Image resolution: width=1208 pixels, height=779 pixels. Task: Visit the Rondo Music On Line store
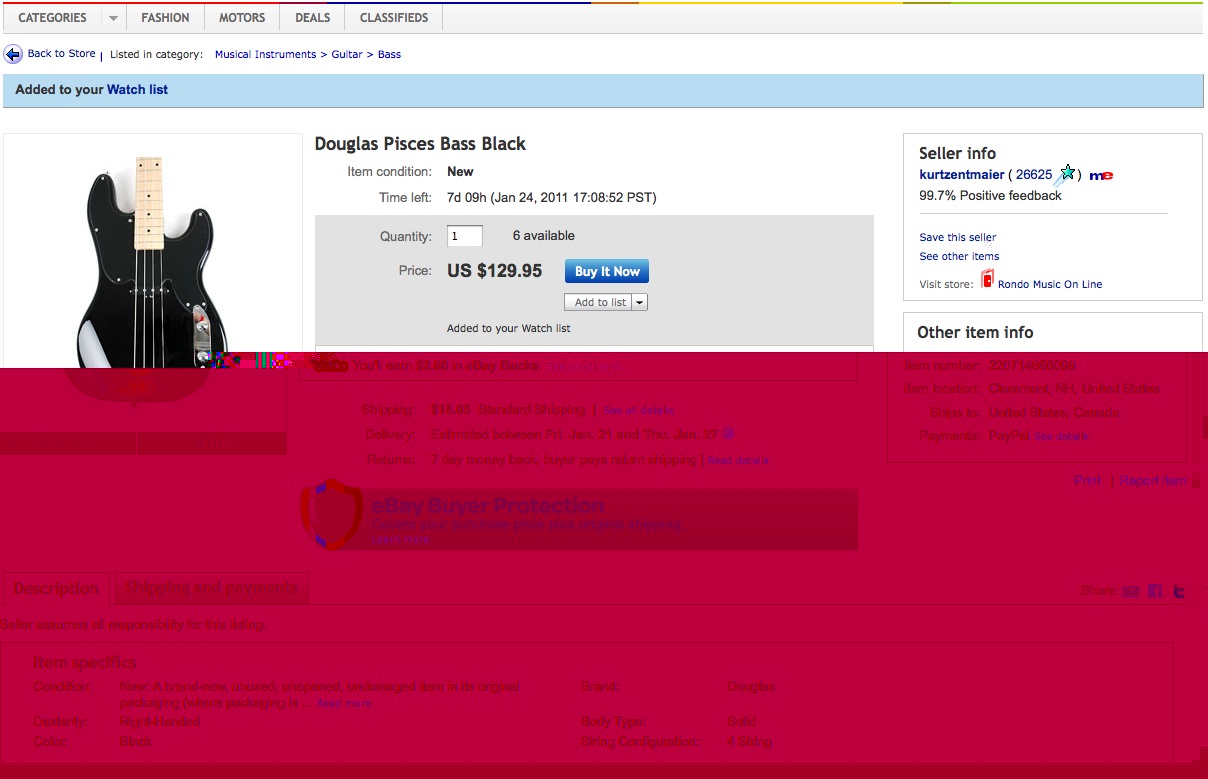click(x=1050, y=284)
